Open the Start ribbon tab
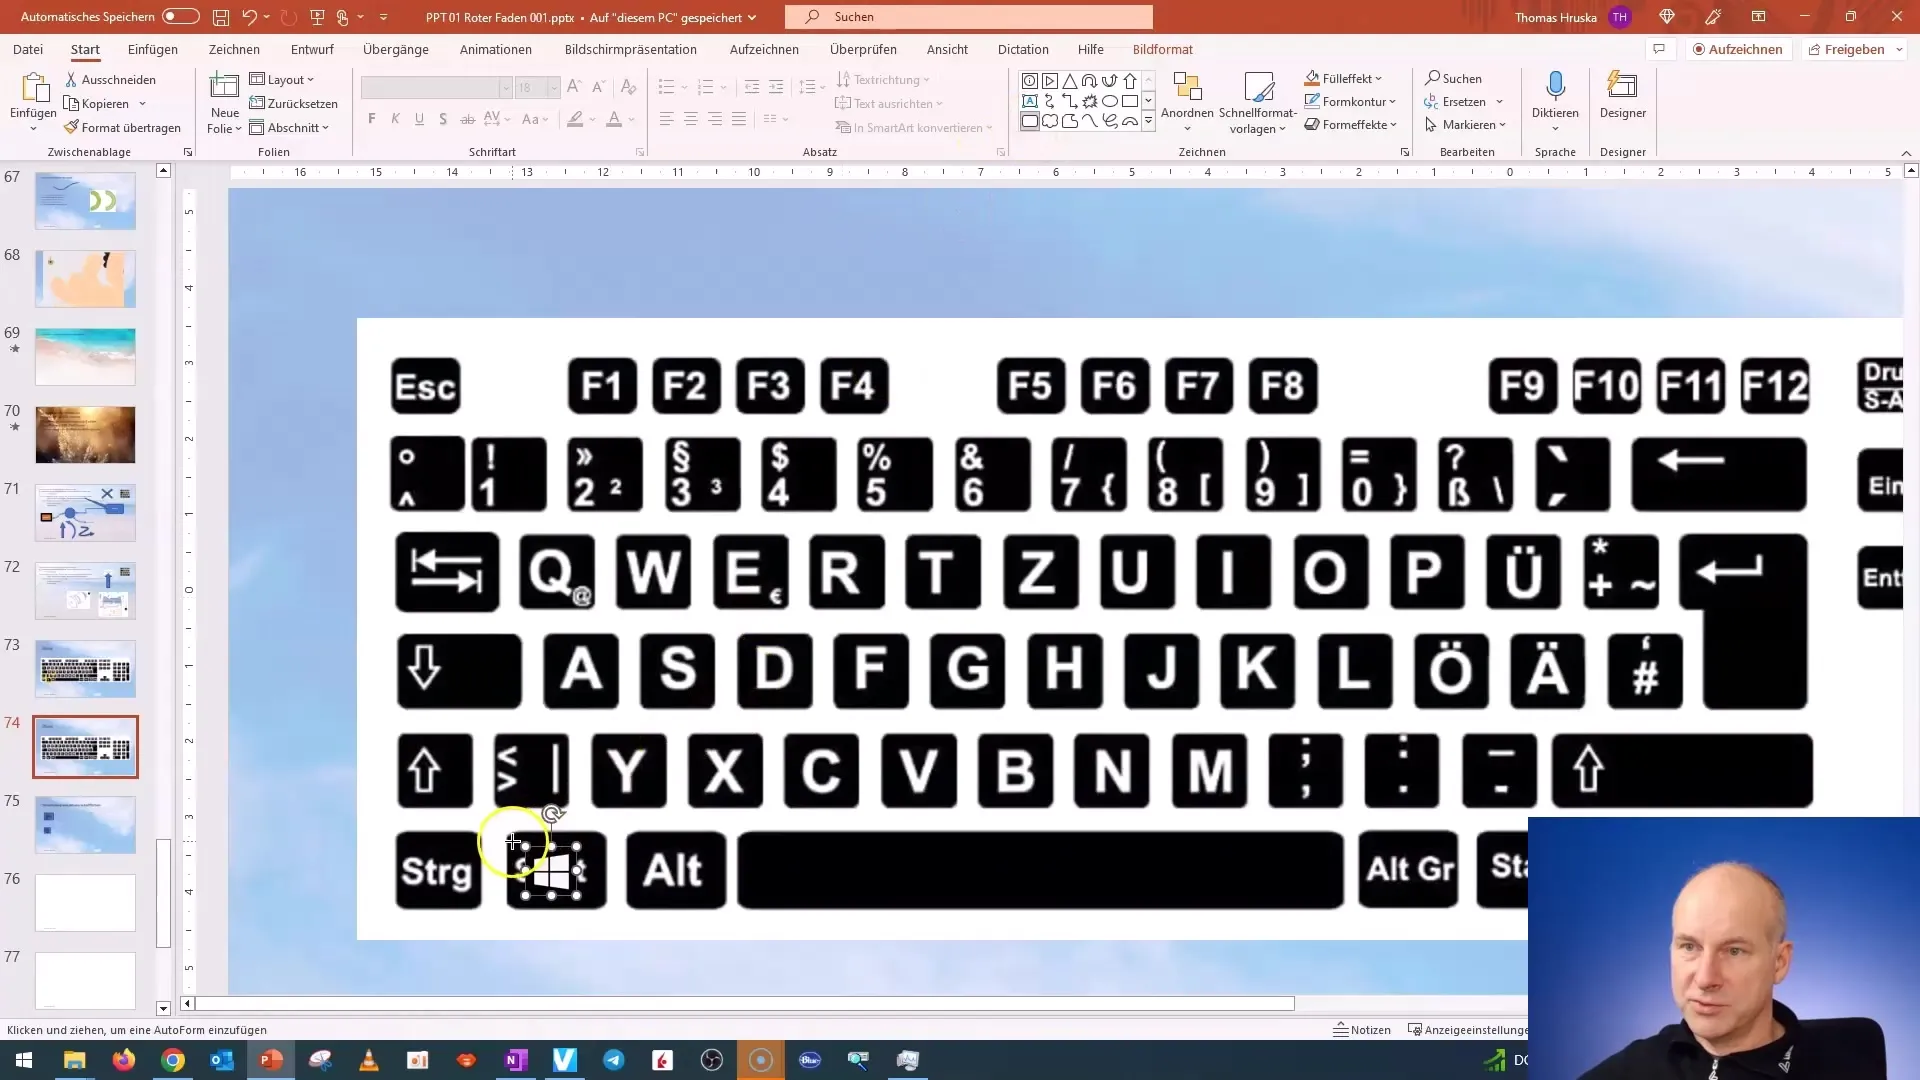Viewport: 1920px width, 1080px height. 84,49
